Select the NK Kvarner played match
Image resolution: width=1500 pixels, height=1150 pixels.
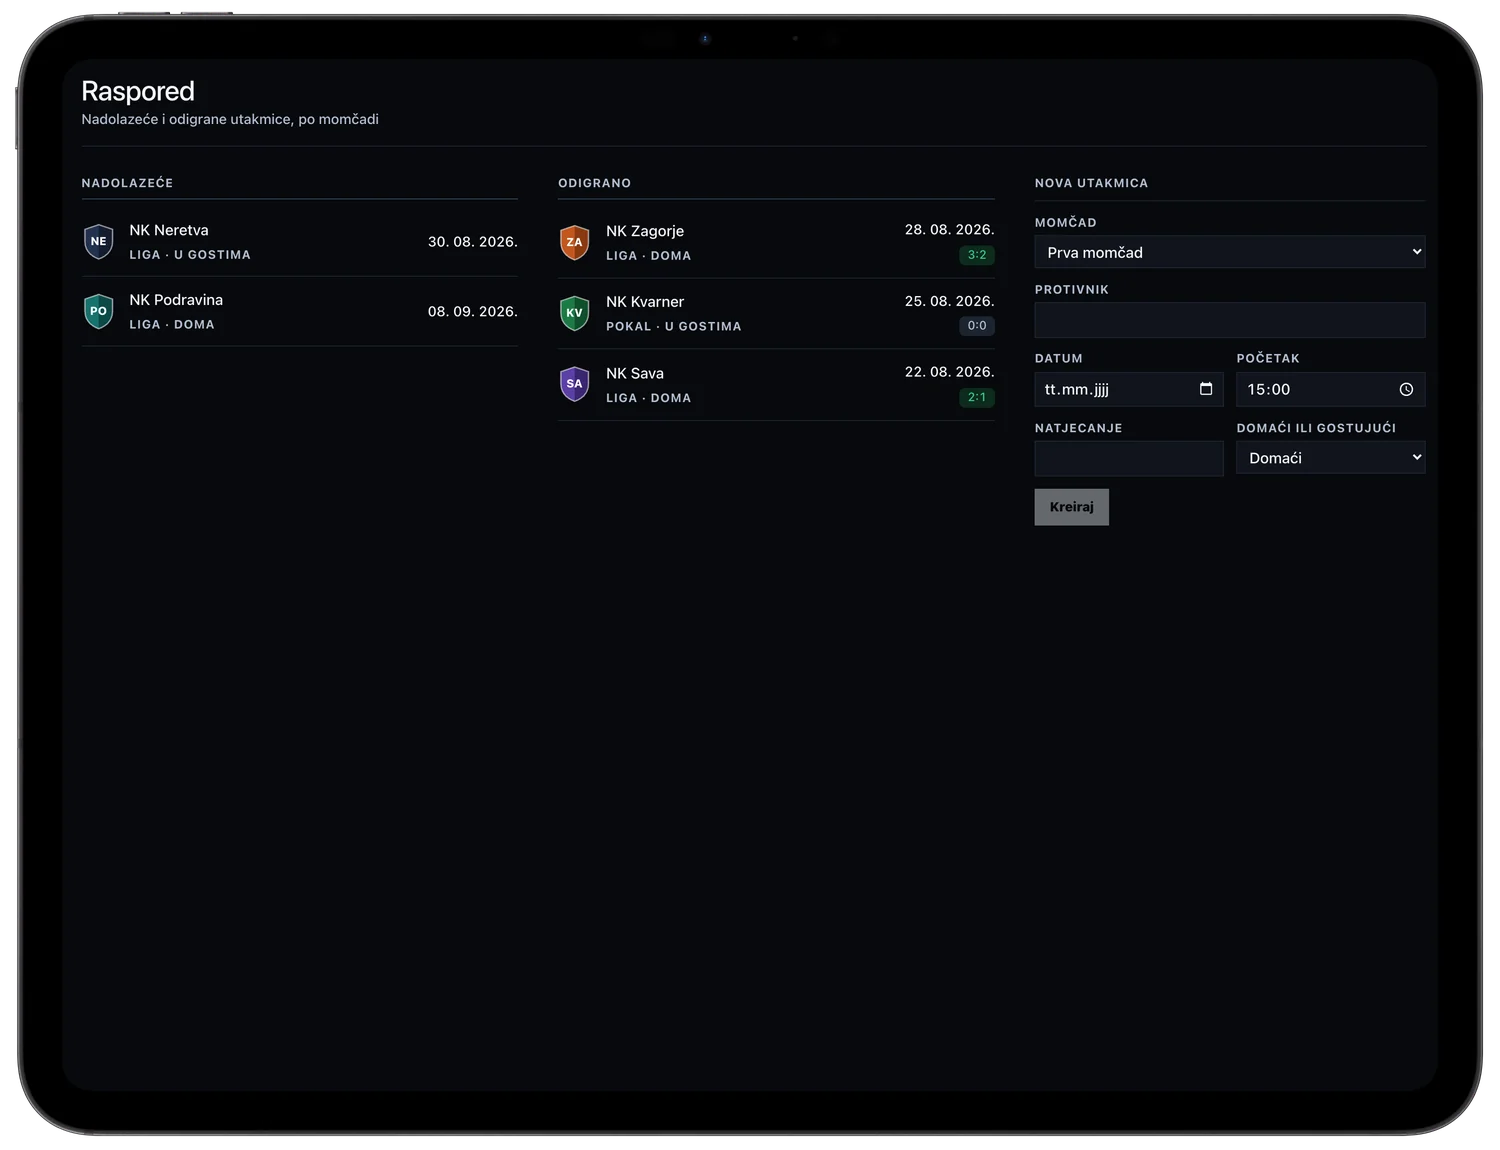(776, 313)
